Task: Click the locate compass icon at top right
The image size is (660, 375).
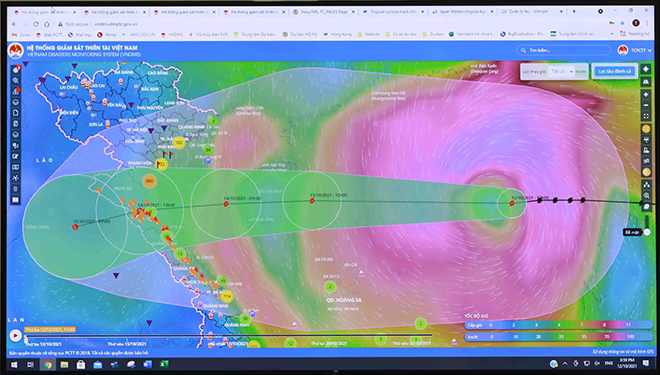Action: (646, 69)
